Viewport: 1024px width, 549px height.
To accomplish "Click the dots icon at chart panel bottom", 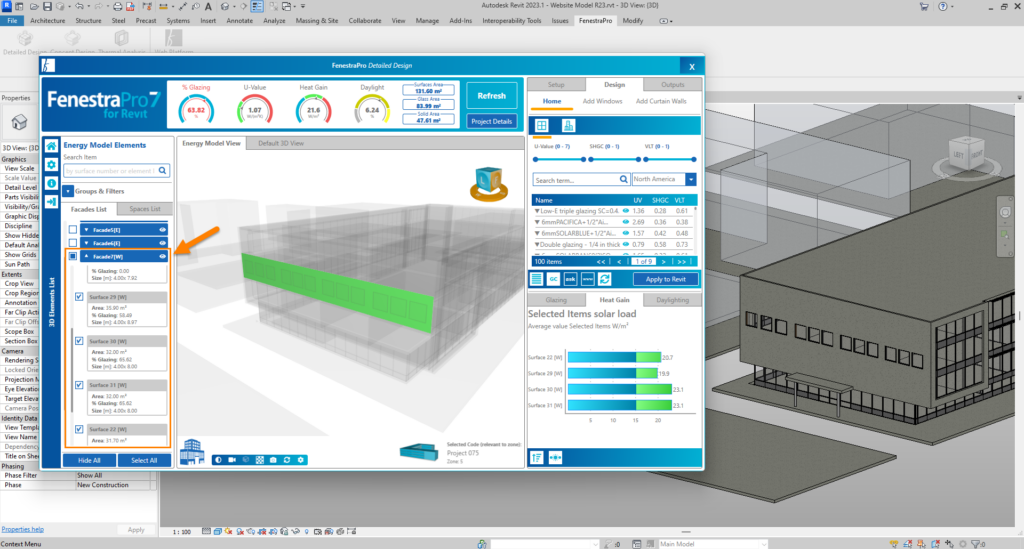I will tap(555, 458).
